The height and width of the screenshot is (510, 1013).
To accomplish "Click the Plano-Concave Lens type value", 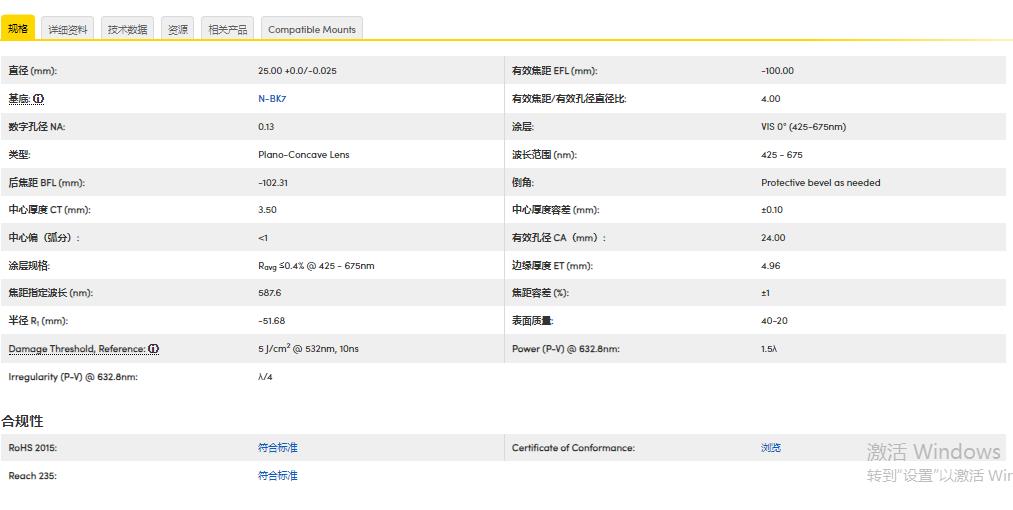I will [x=304, y=155].
